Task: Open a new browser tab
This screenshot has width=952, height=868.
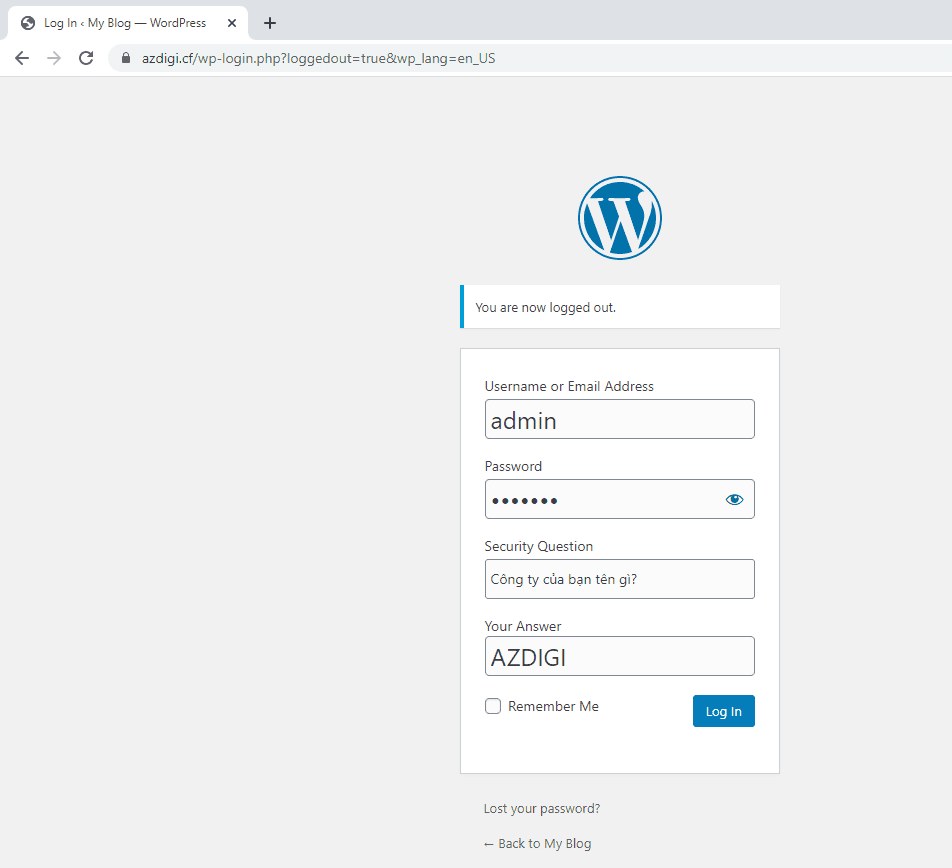Action: click(x=270, y=23)
